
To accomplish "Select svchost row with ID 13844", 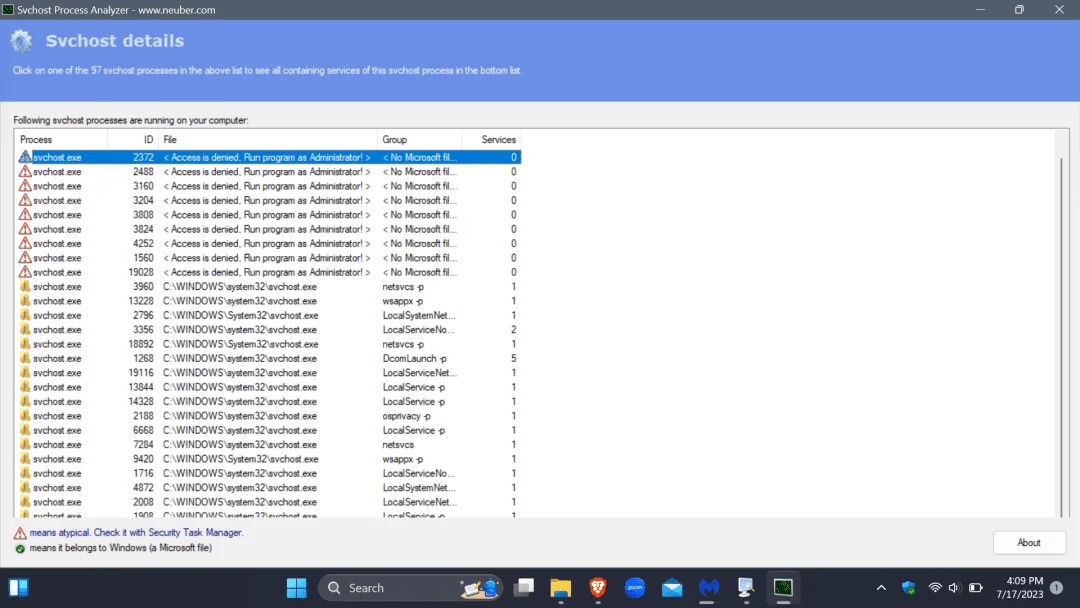I will click(268, 387).
